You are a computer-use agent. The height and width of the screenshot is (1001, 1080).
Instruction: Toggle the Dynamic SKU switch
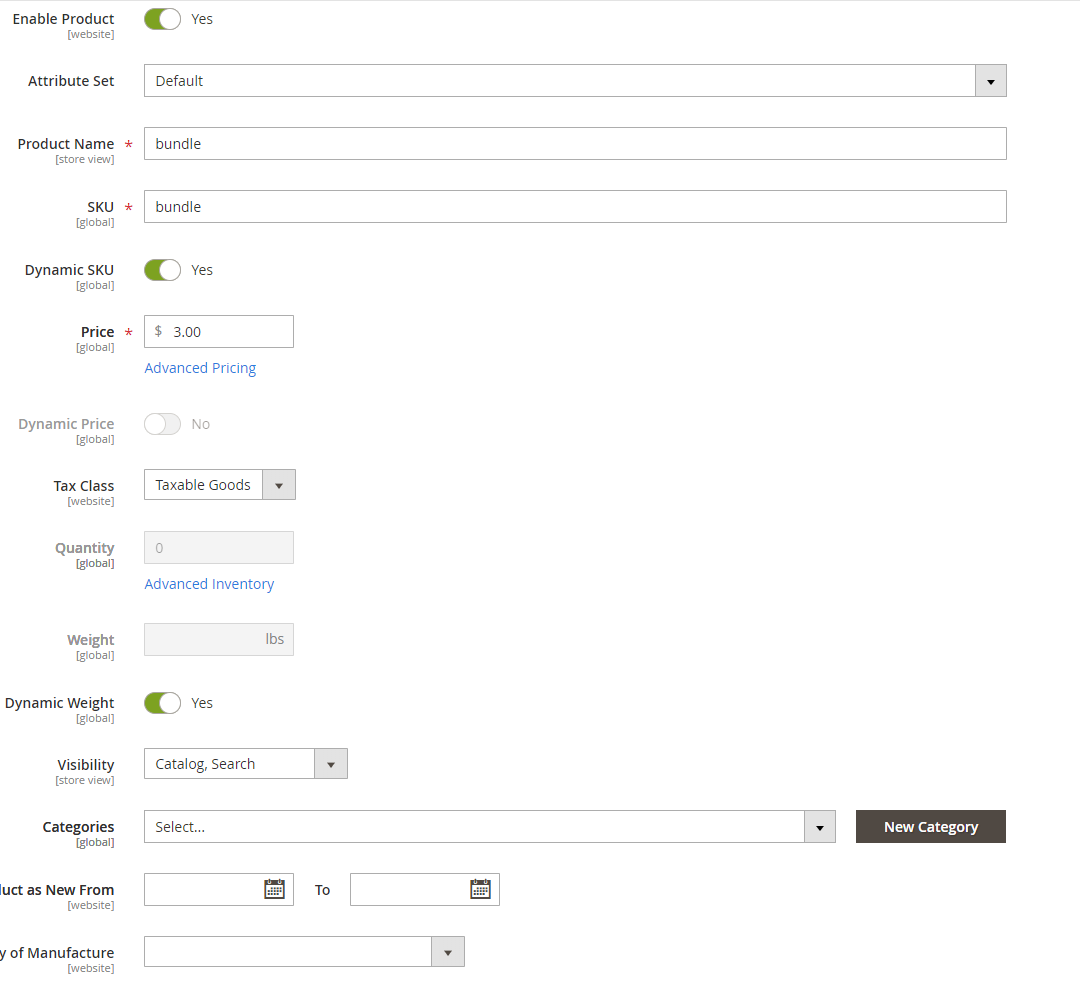tap(163, 270)
